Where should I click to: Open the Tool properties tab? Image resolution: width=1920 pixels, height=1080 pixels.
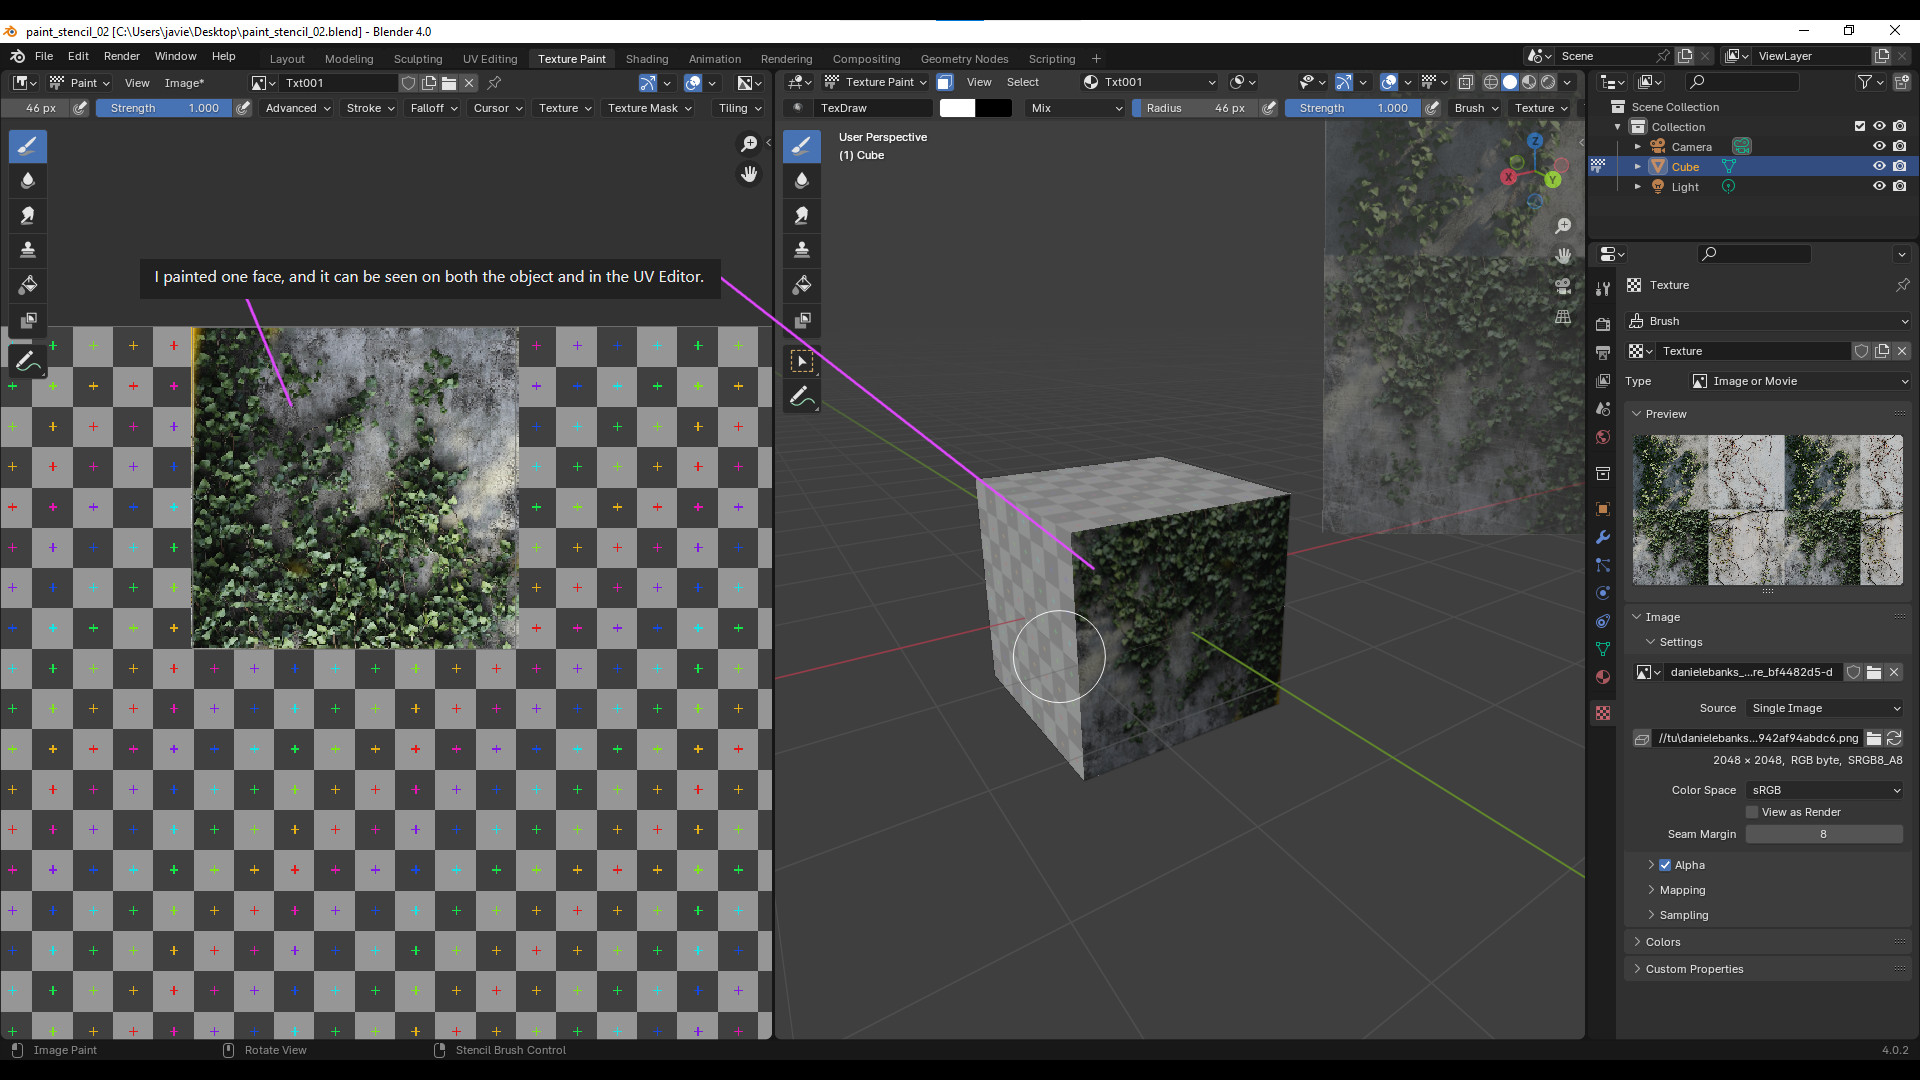pos(1603,288)
